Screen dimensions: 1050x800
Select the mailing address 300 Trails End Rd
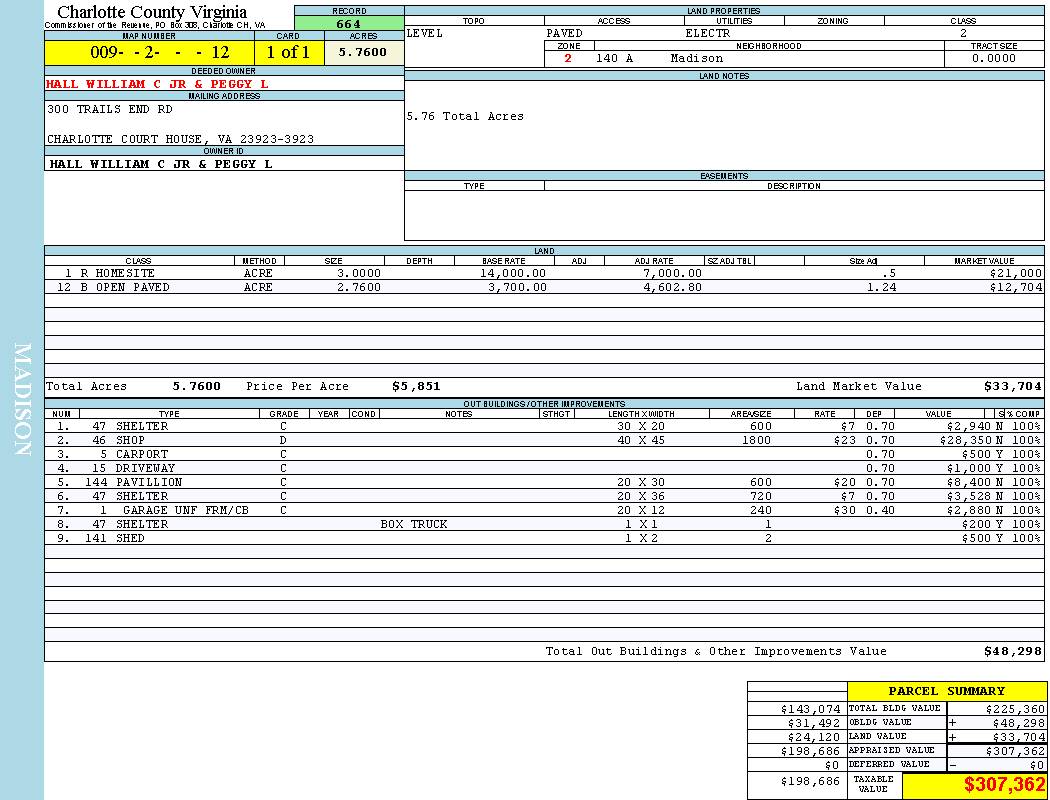[110, 109]
